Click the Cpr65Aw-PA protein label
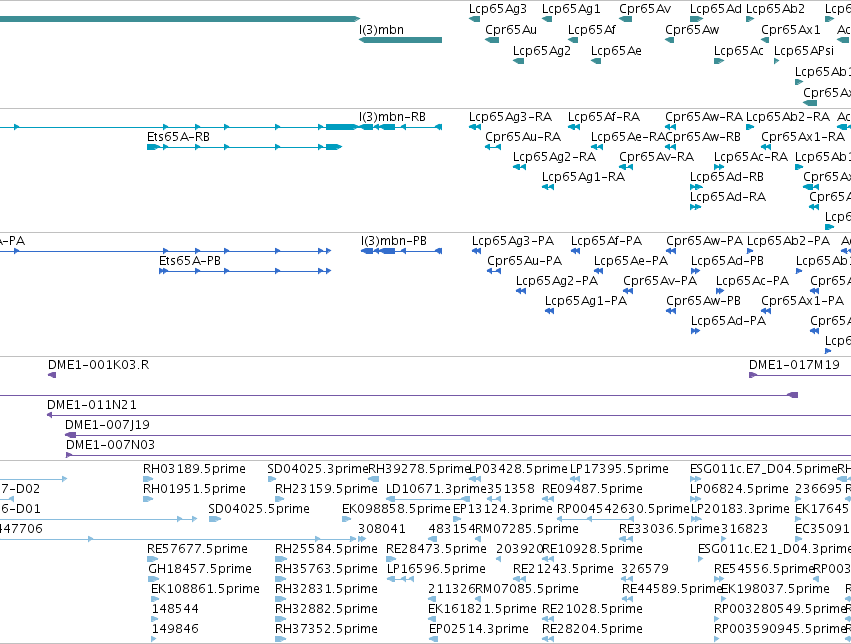The height and width of the screenshot is (644, 851). 704,241
